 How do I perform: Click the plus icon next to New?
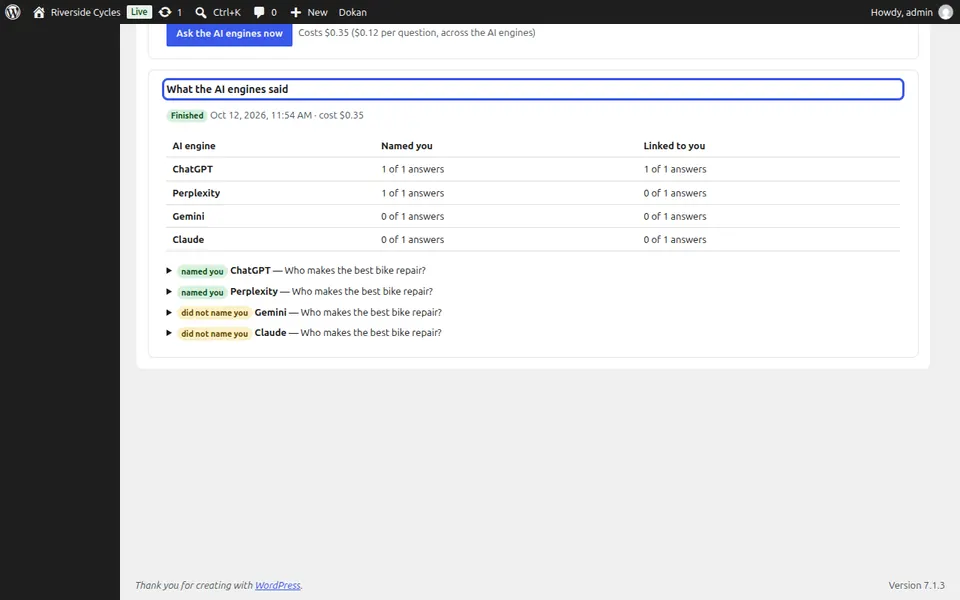tap(296, 12)
